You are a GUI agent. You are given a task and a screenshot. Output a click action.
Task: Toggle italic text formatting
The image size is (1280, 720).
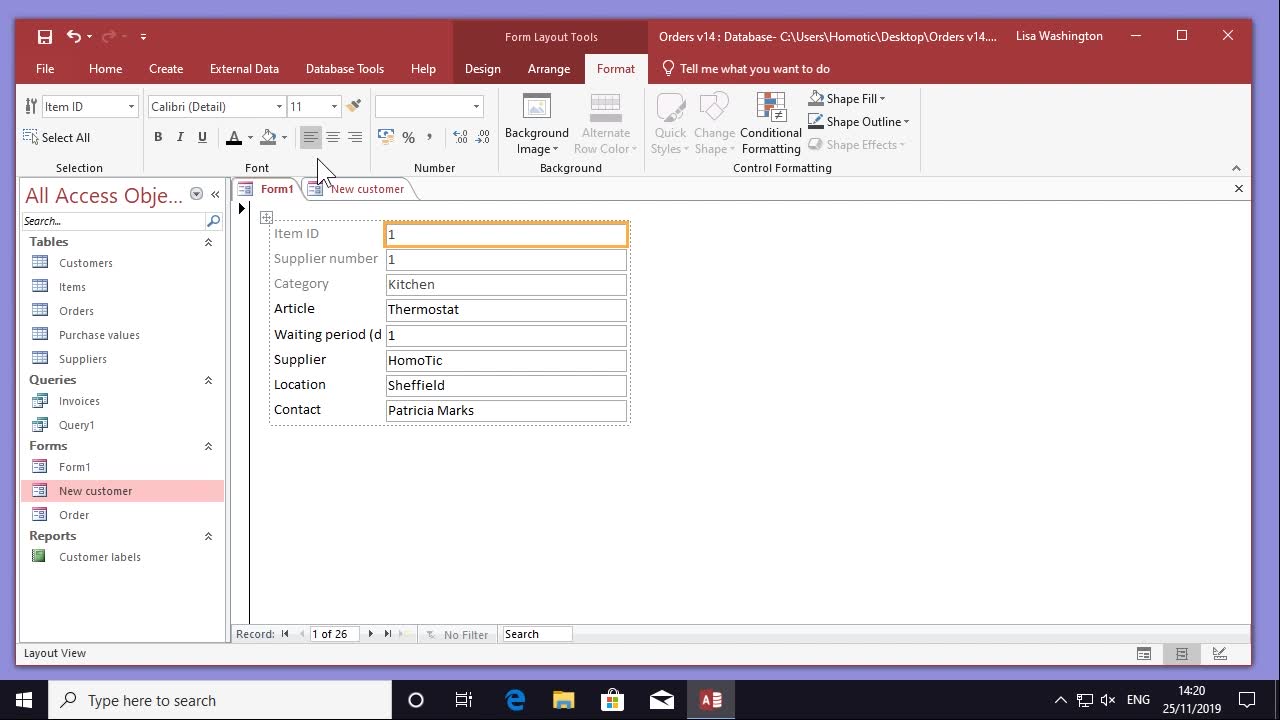pos(180,138)
